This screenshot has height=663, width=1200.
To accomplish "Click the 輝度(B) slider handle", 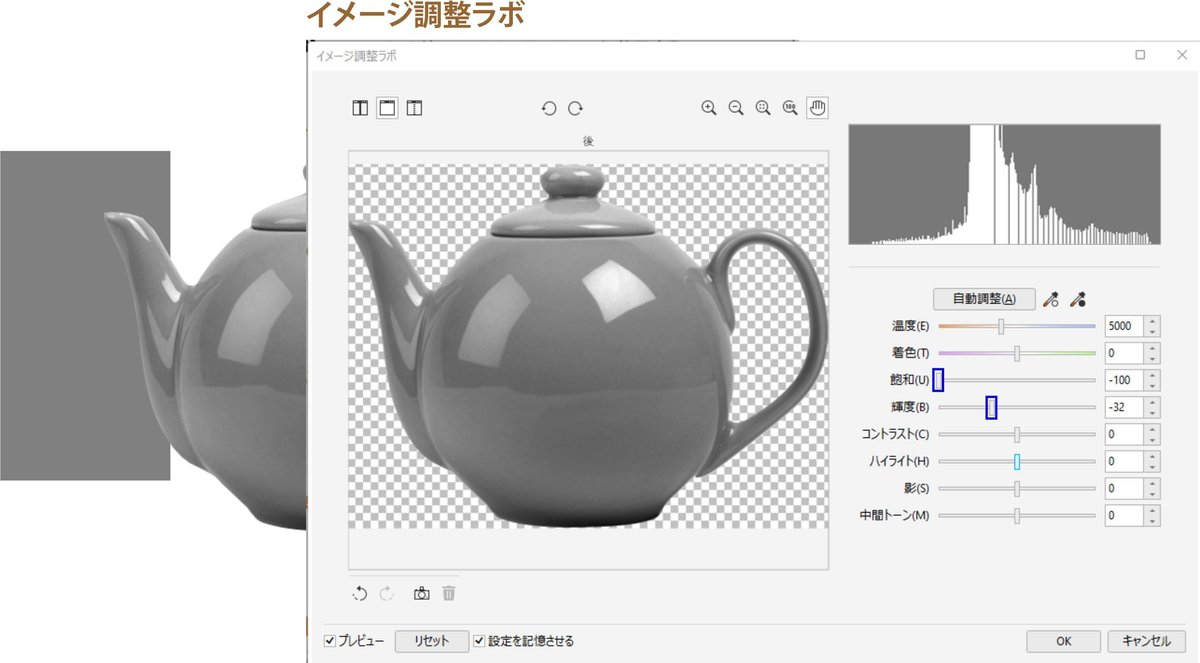I will [x=991, y=407].
